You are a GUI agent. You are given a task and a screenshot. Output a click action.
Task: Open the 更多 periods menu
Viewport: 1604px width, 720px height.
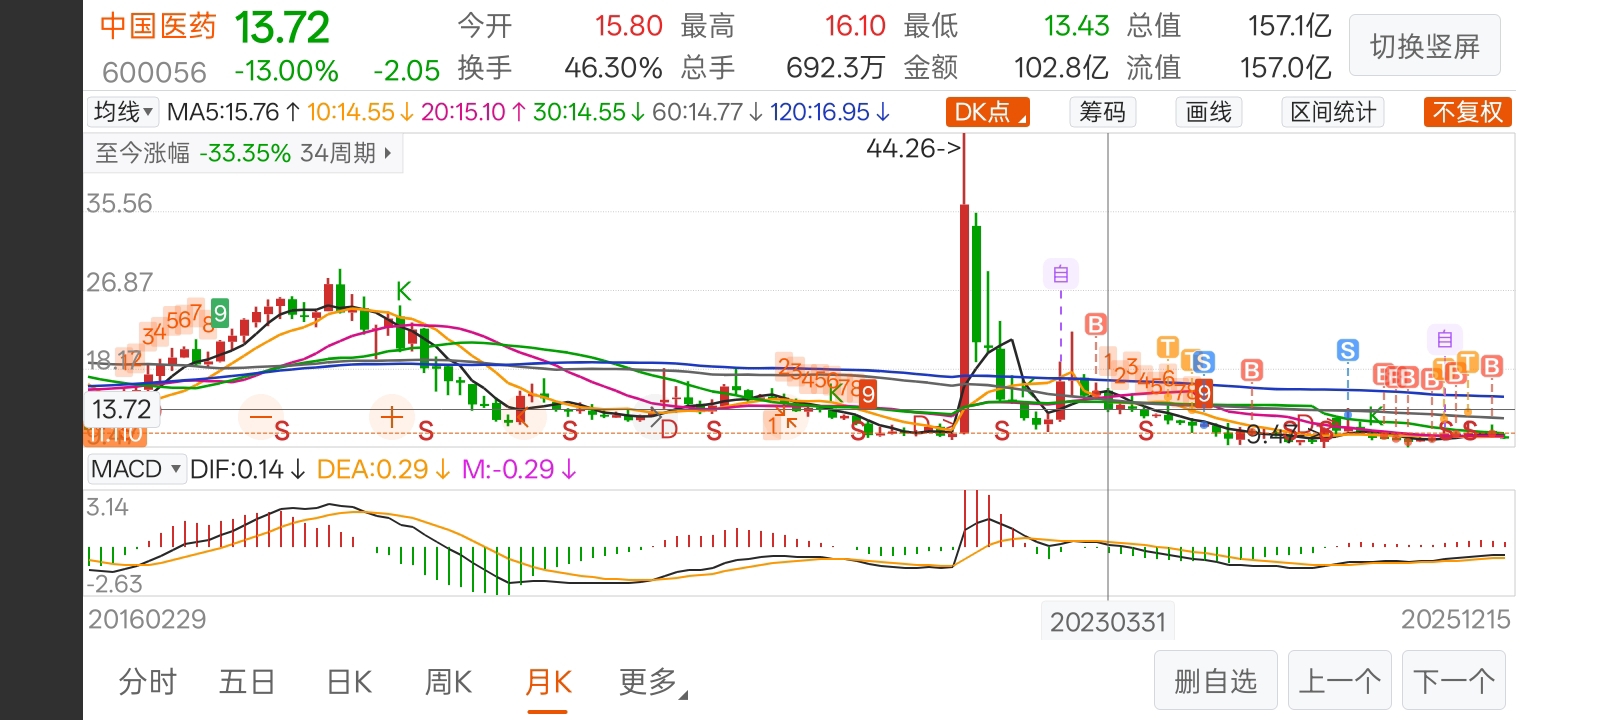(x=652, y=682)
